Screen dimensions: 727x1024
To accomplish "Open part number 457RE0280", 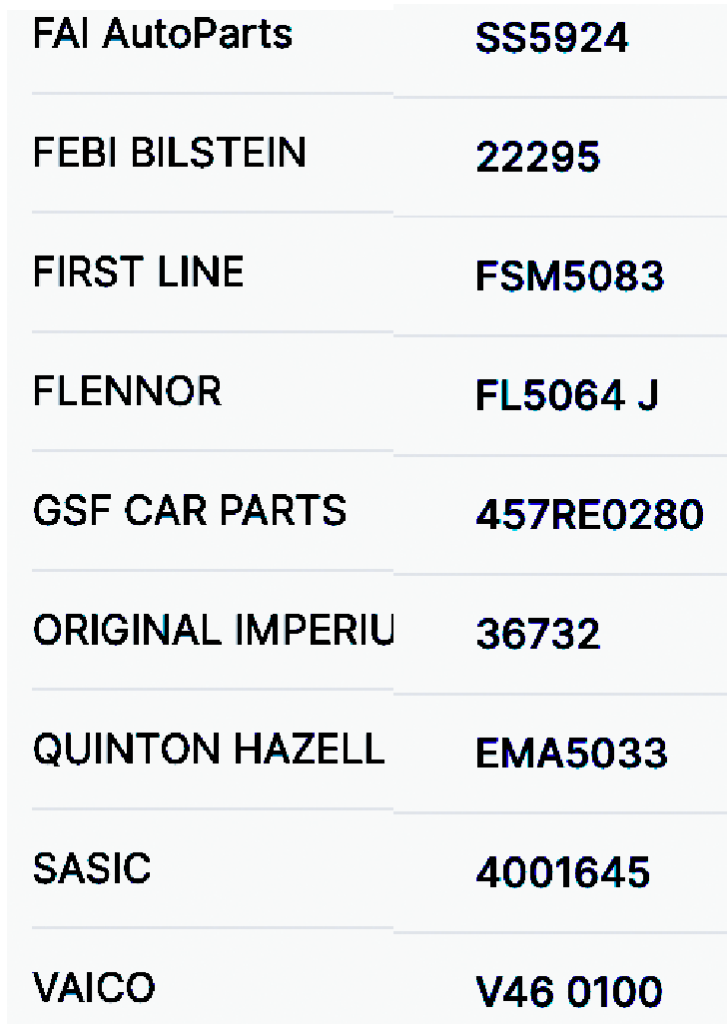I will (589, 516).
